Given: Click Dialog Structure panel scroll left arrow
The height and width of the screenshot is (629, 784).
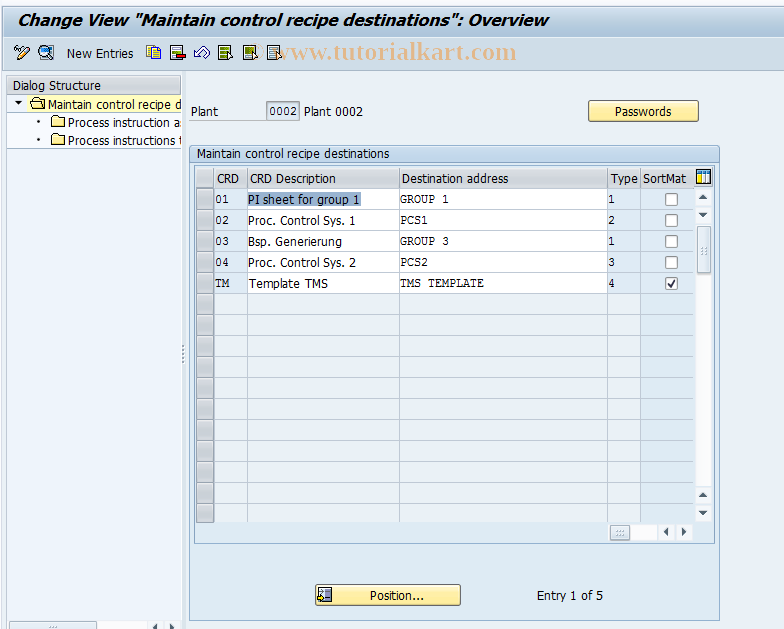Looking at the screenshot, I should [x=155, y=626].
